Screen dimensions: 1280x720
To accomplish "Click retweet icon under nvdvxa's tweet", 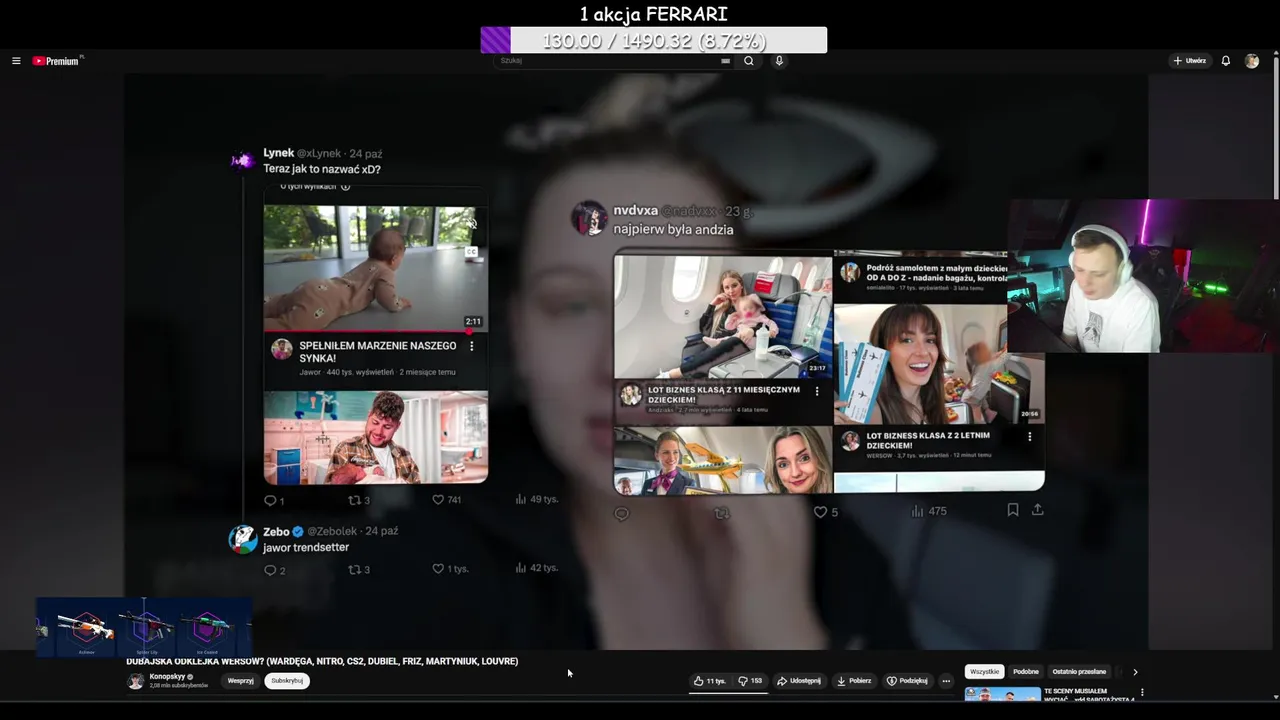I will pyautogui.click(x=722, y=513).
